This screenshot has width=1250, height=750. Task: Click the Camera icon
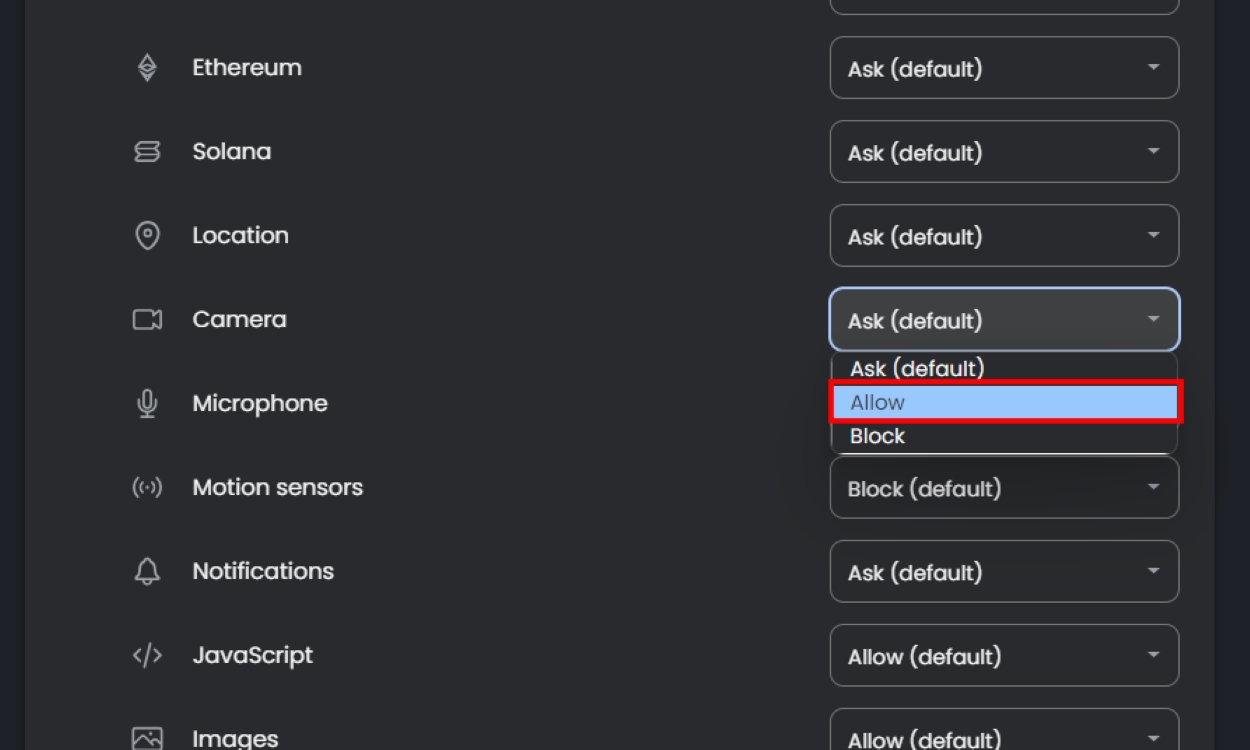[x=147, y=320]
